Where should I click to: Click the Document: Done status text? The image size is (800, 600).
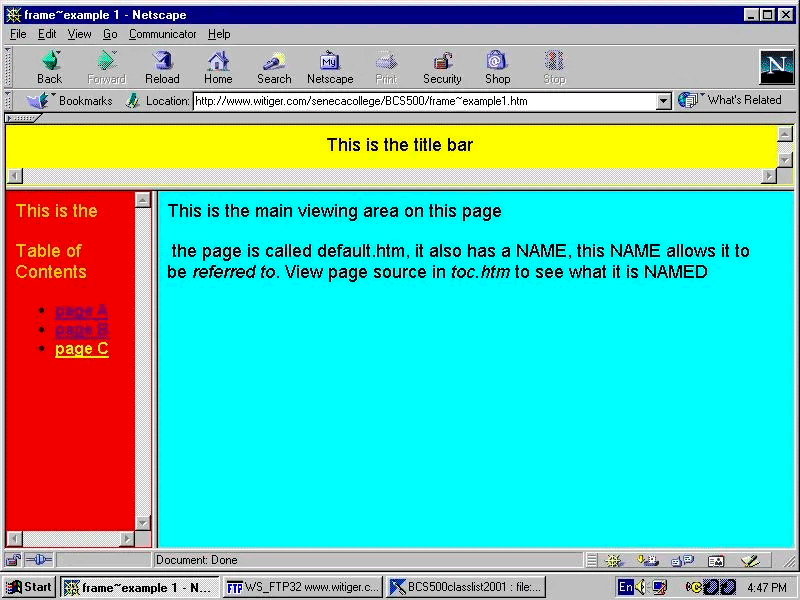[x=196, y=560]
